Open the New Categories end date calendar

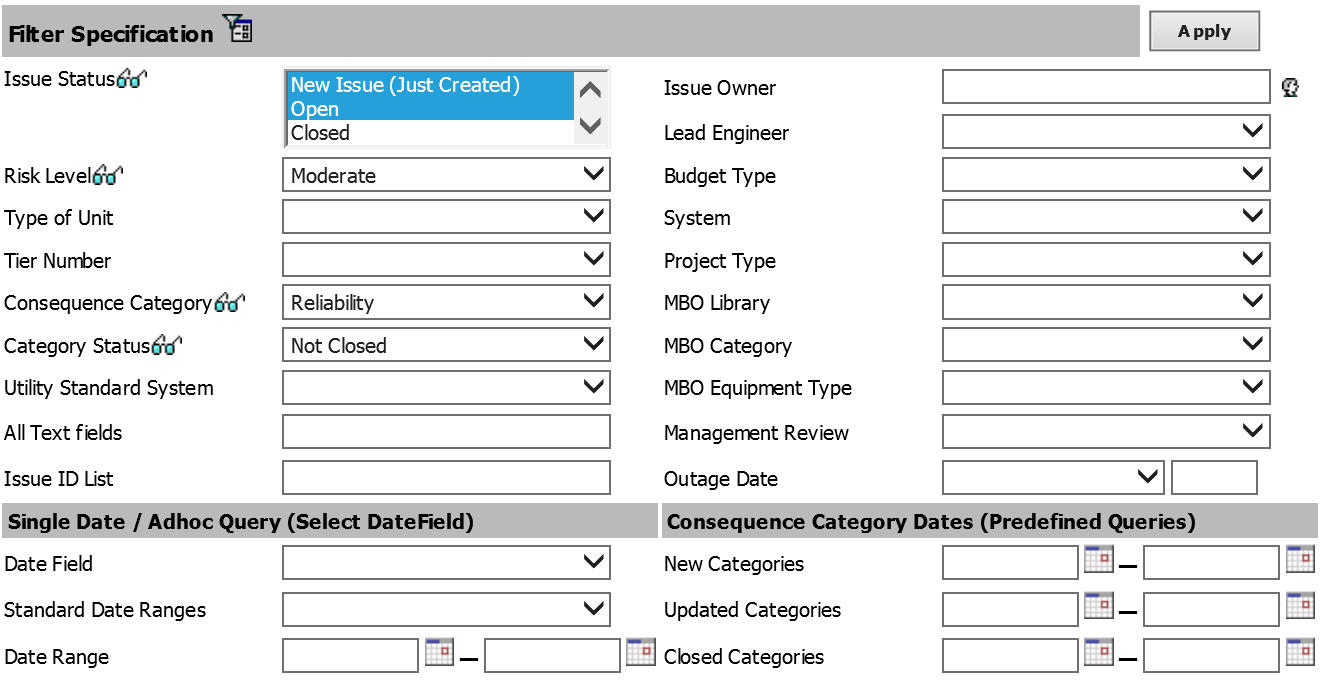(1301, 559)
